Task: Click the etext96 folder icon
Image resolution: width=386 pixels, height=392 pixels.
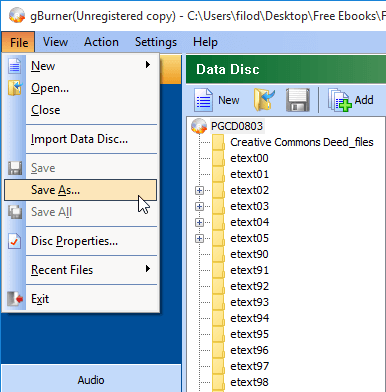Action: point(218,350)
